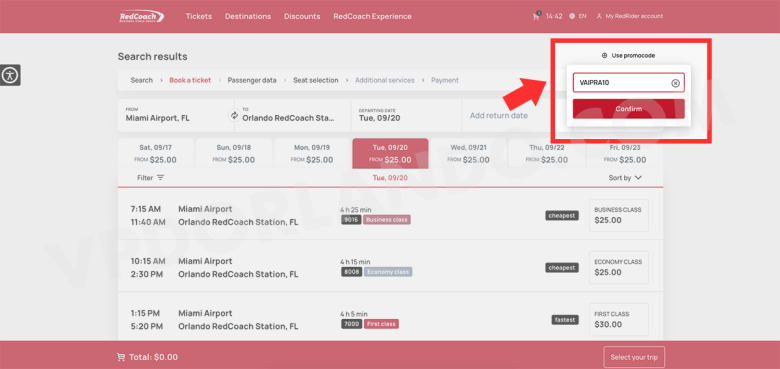The height and width of the screenshot is (369, 780).
Task: Click the Payment breadcrumb
Action: [445, 80]
